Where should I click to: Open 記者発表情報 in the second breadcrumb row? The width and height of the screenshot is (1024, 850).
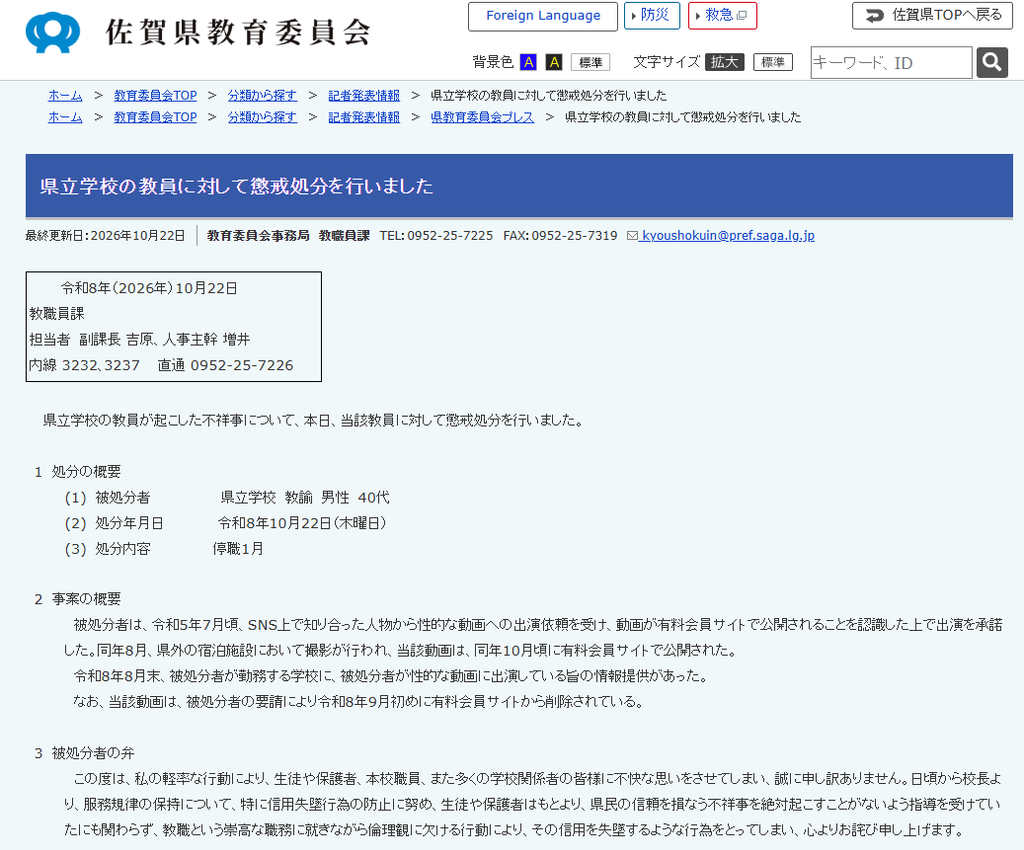[364, 117]
